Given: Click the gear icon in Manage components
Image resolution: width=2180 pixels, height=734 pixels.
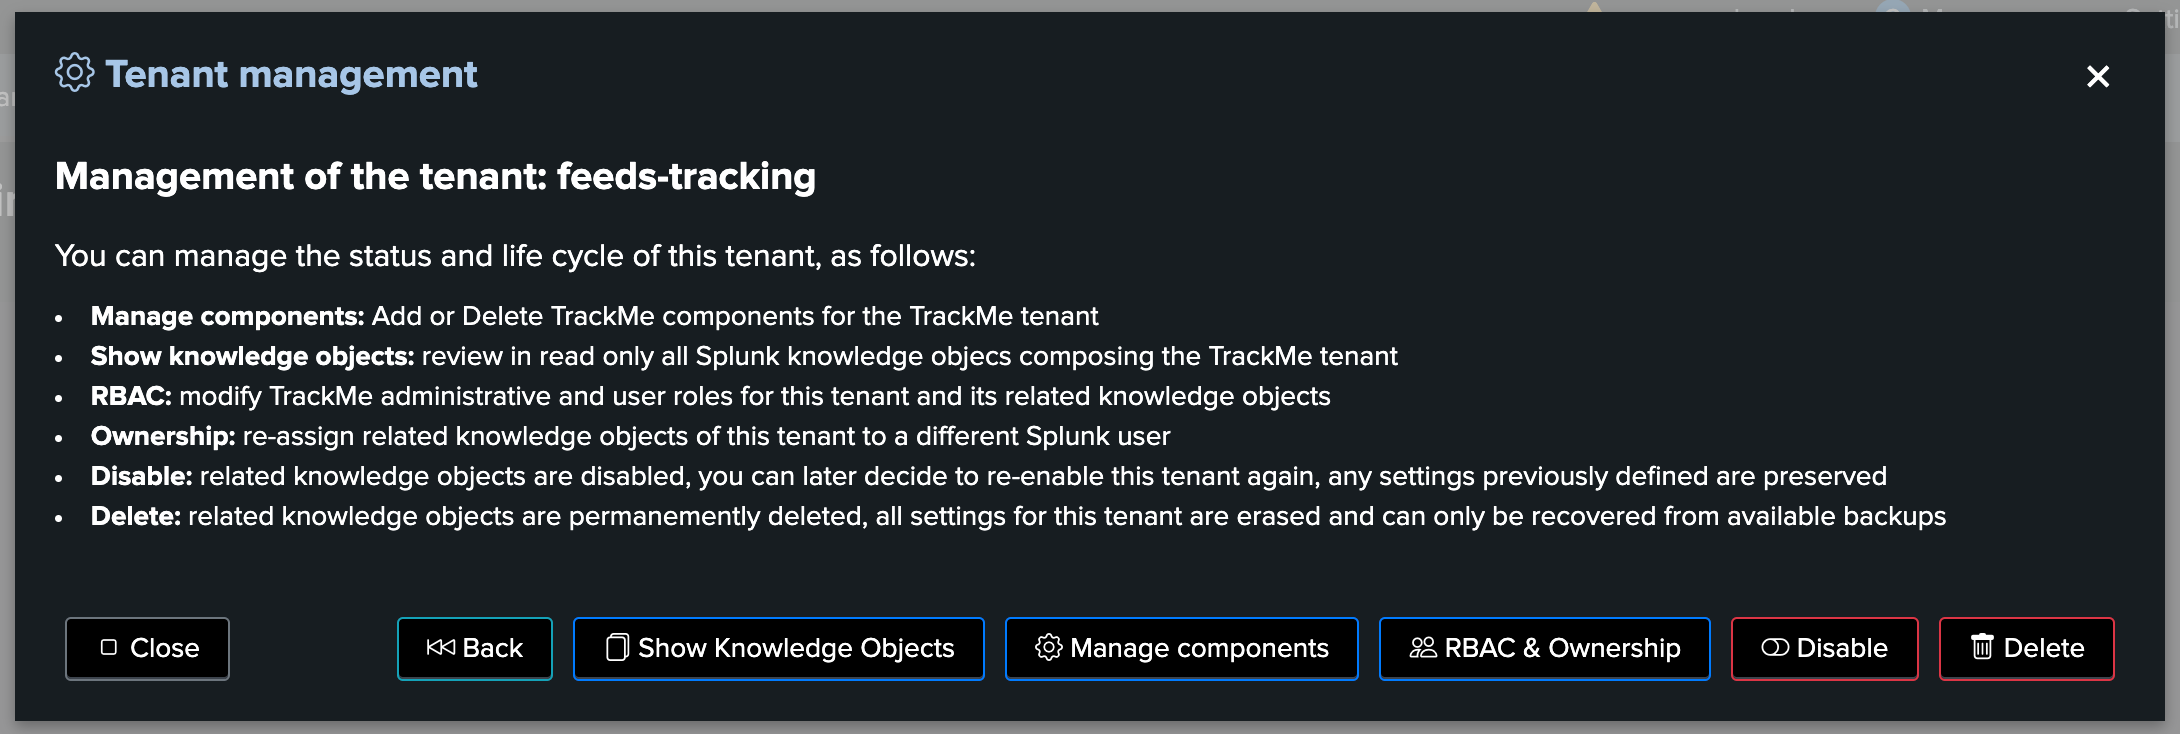Looking at the screenshot, I should [x=1048, y=648].
